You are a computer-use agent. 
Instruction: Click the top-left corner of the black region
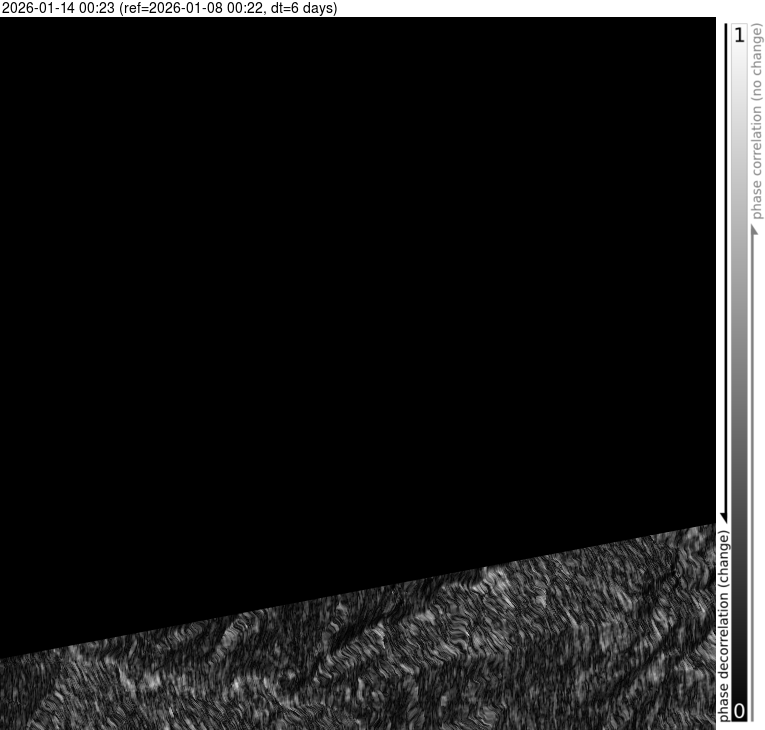tap(4, 22)
